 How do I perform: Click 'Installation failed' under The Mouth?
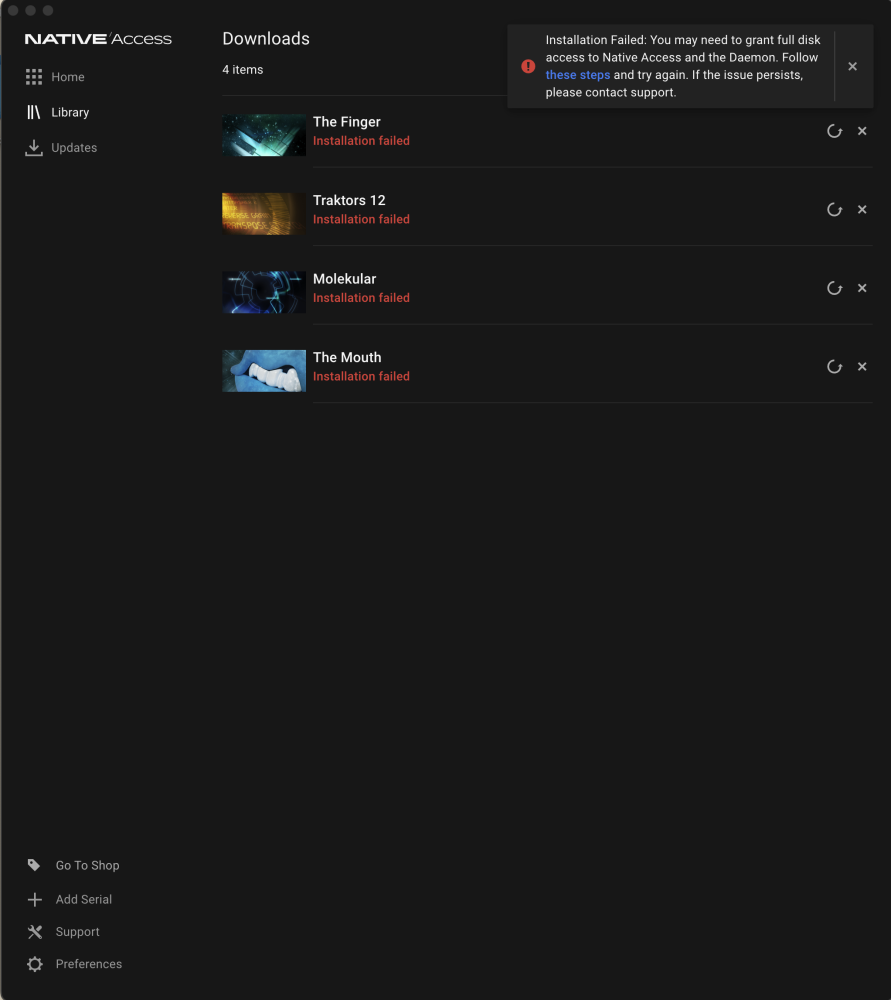[361, 376]
